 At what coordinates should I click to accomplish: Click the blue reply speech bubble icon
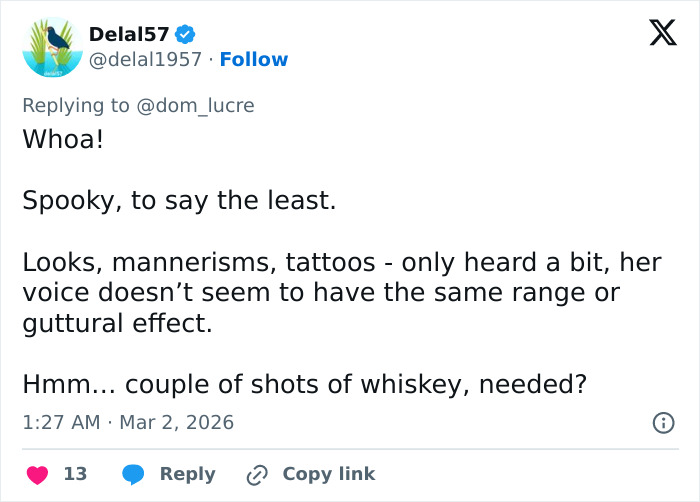point(134,474)
